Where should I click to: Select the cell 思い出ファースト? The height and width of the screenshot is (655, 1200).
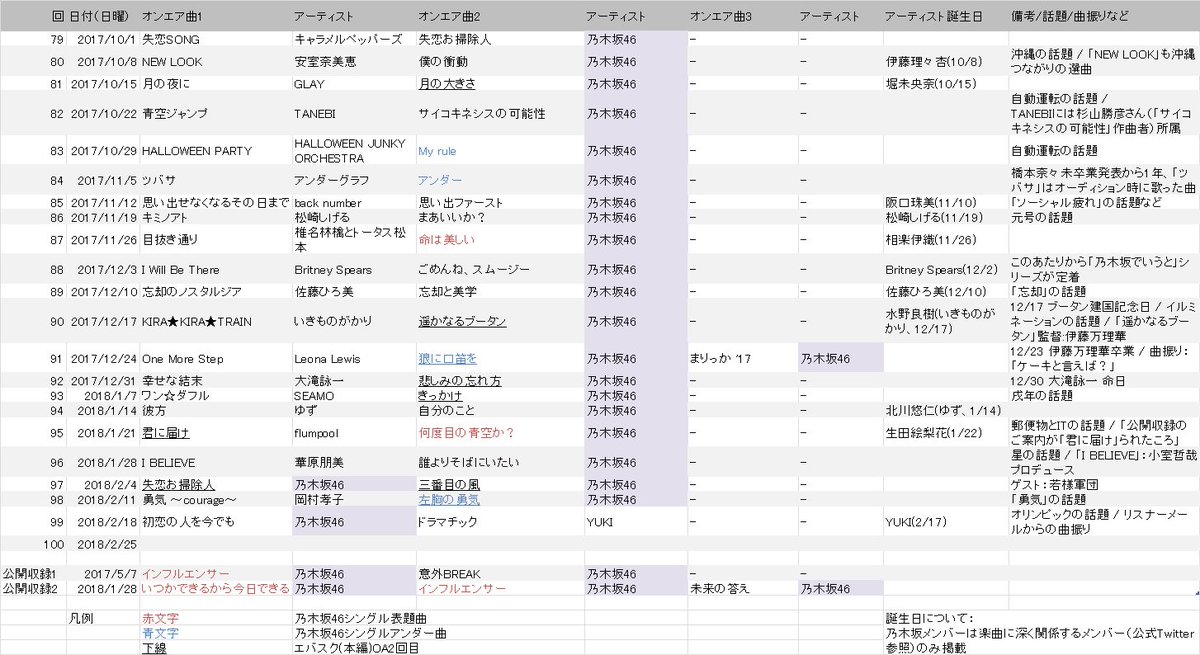coord(462,202)
